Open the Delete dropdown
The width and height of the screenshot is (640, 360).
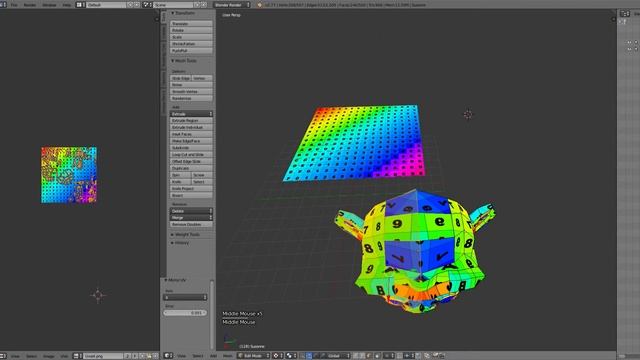[x=191, y=211]
